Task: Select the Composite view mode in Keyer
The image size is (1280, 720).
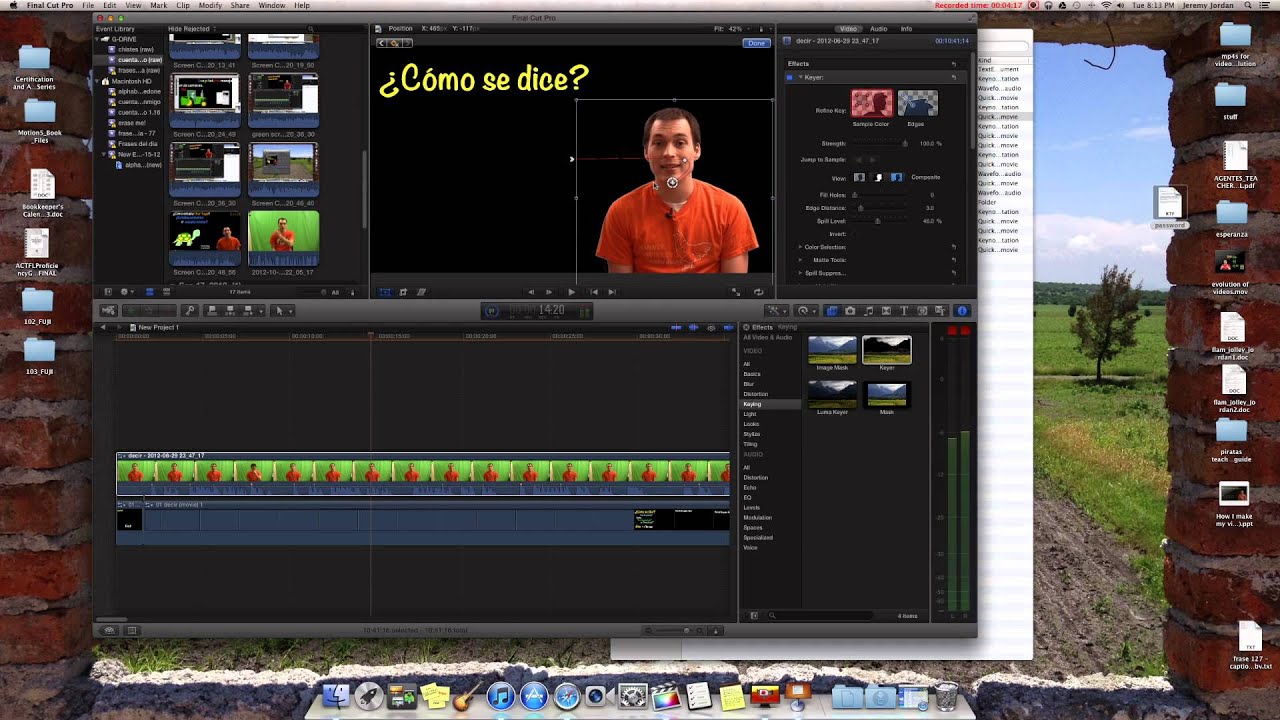Action: [896, 177]
